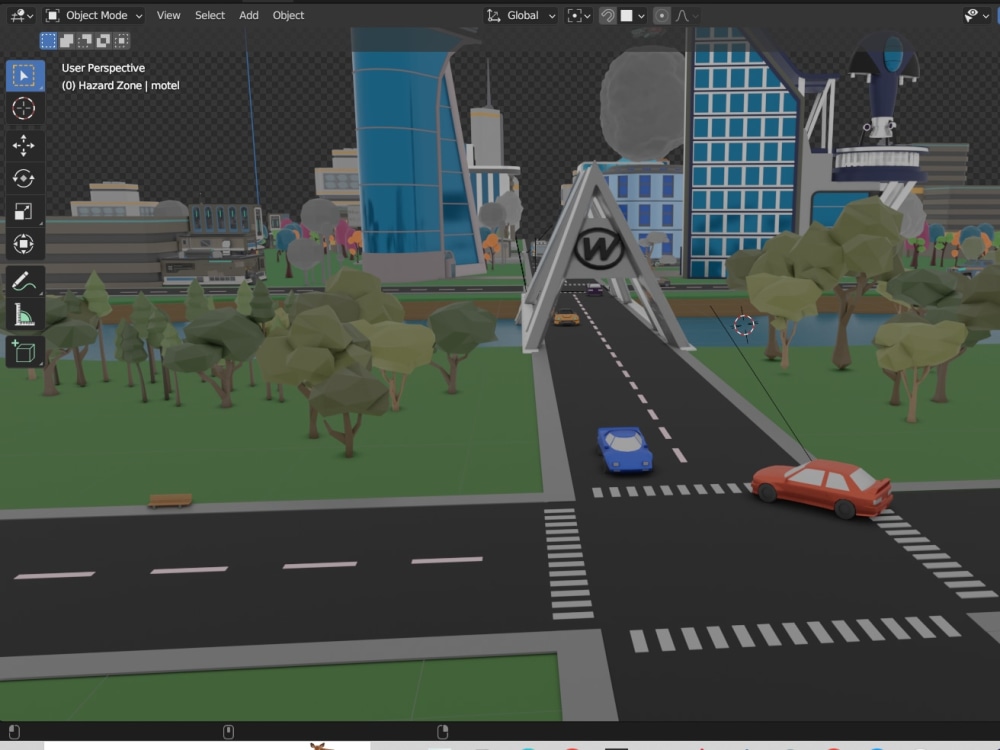Select the Box Select tool
The image size is (1000, 750).
point(24,75)
